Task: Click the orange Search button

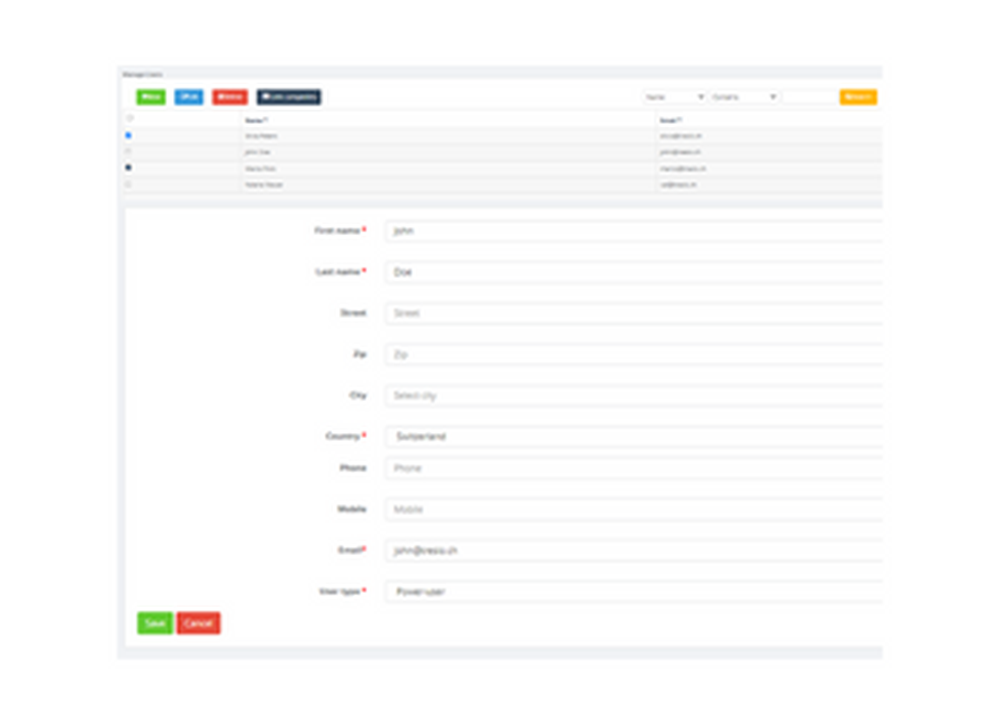Action: tap(858, 97)
